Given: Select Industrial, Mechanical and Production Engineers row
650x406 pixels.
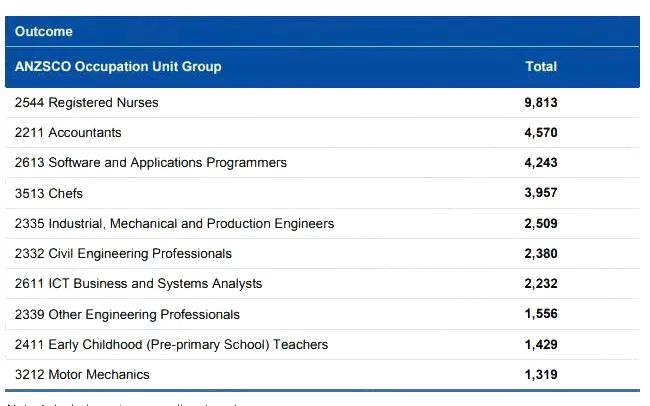Looking at the screenshot, I should pyautogui.click(x=323, y=224).
